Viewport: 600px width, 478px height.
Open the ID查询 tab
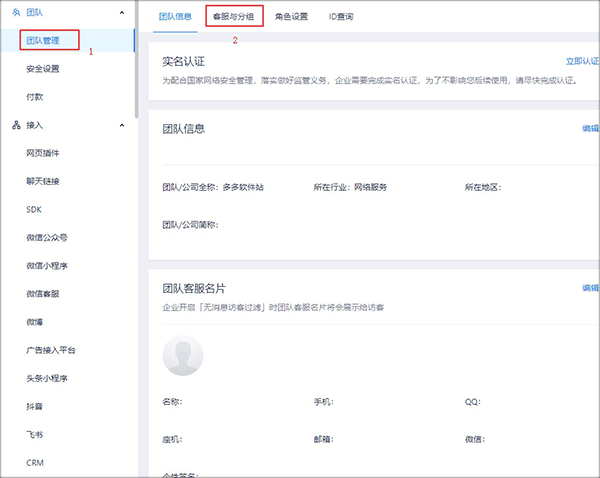coord(340,17)
